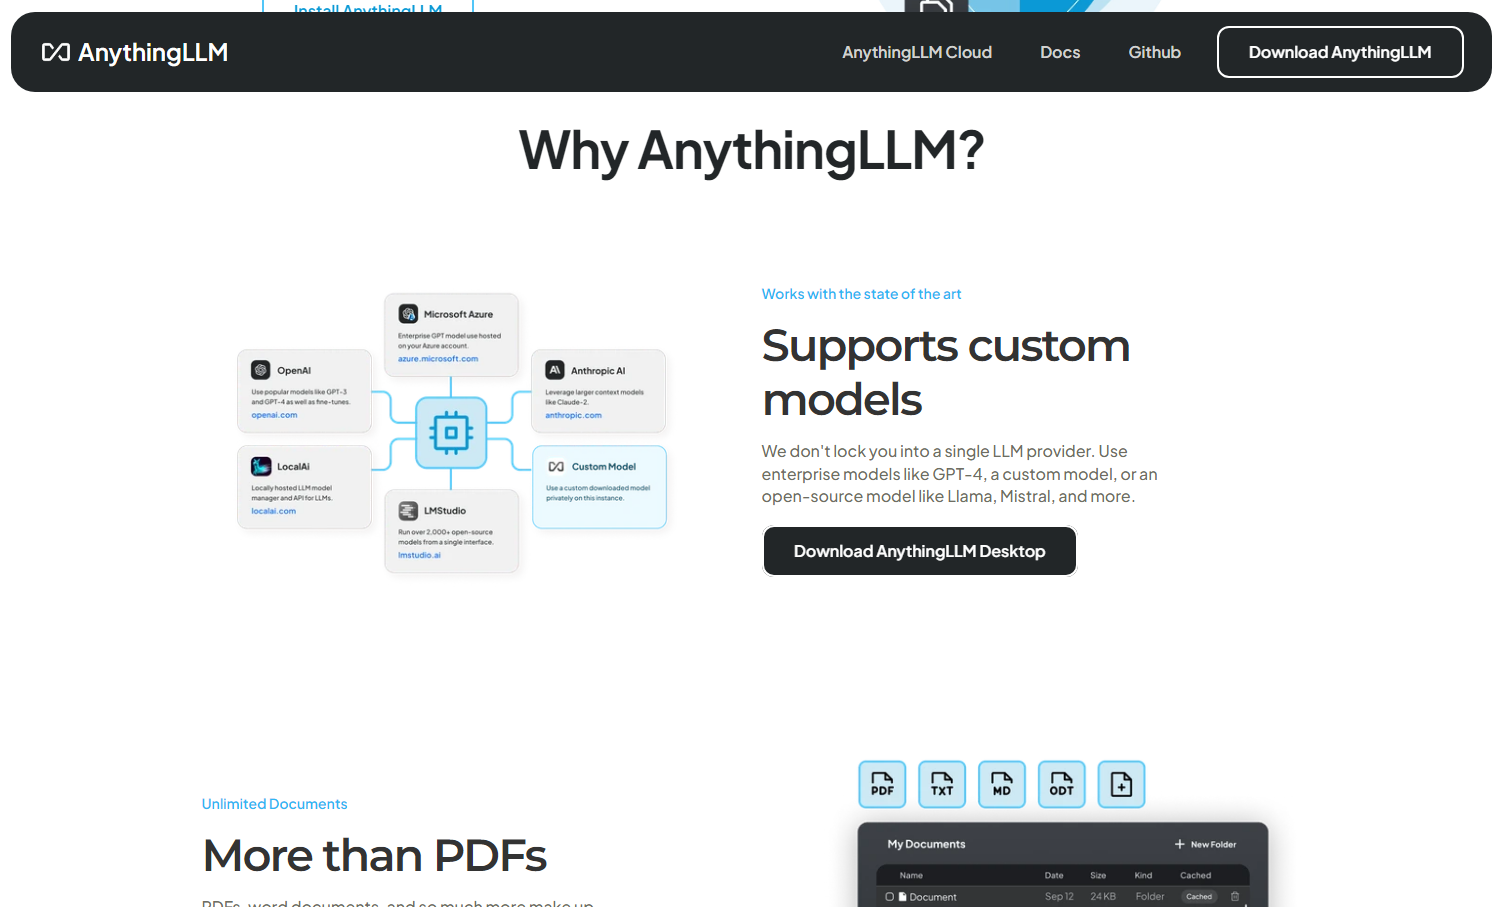Click the lmstudio.ai link text
This screenshot has width=1499, height=907.
[x=419, y=555]
